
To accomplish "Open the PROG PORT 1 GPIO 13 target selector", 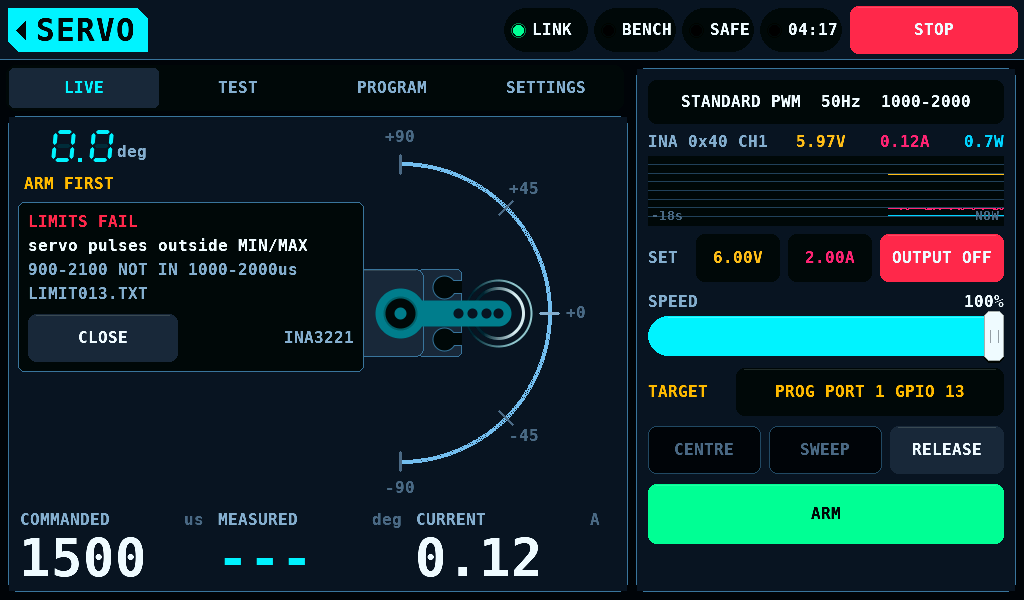I will (x=869, y=392).
